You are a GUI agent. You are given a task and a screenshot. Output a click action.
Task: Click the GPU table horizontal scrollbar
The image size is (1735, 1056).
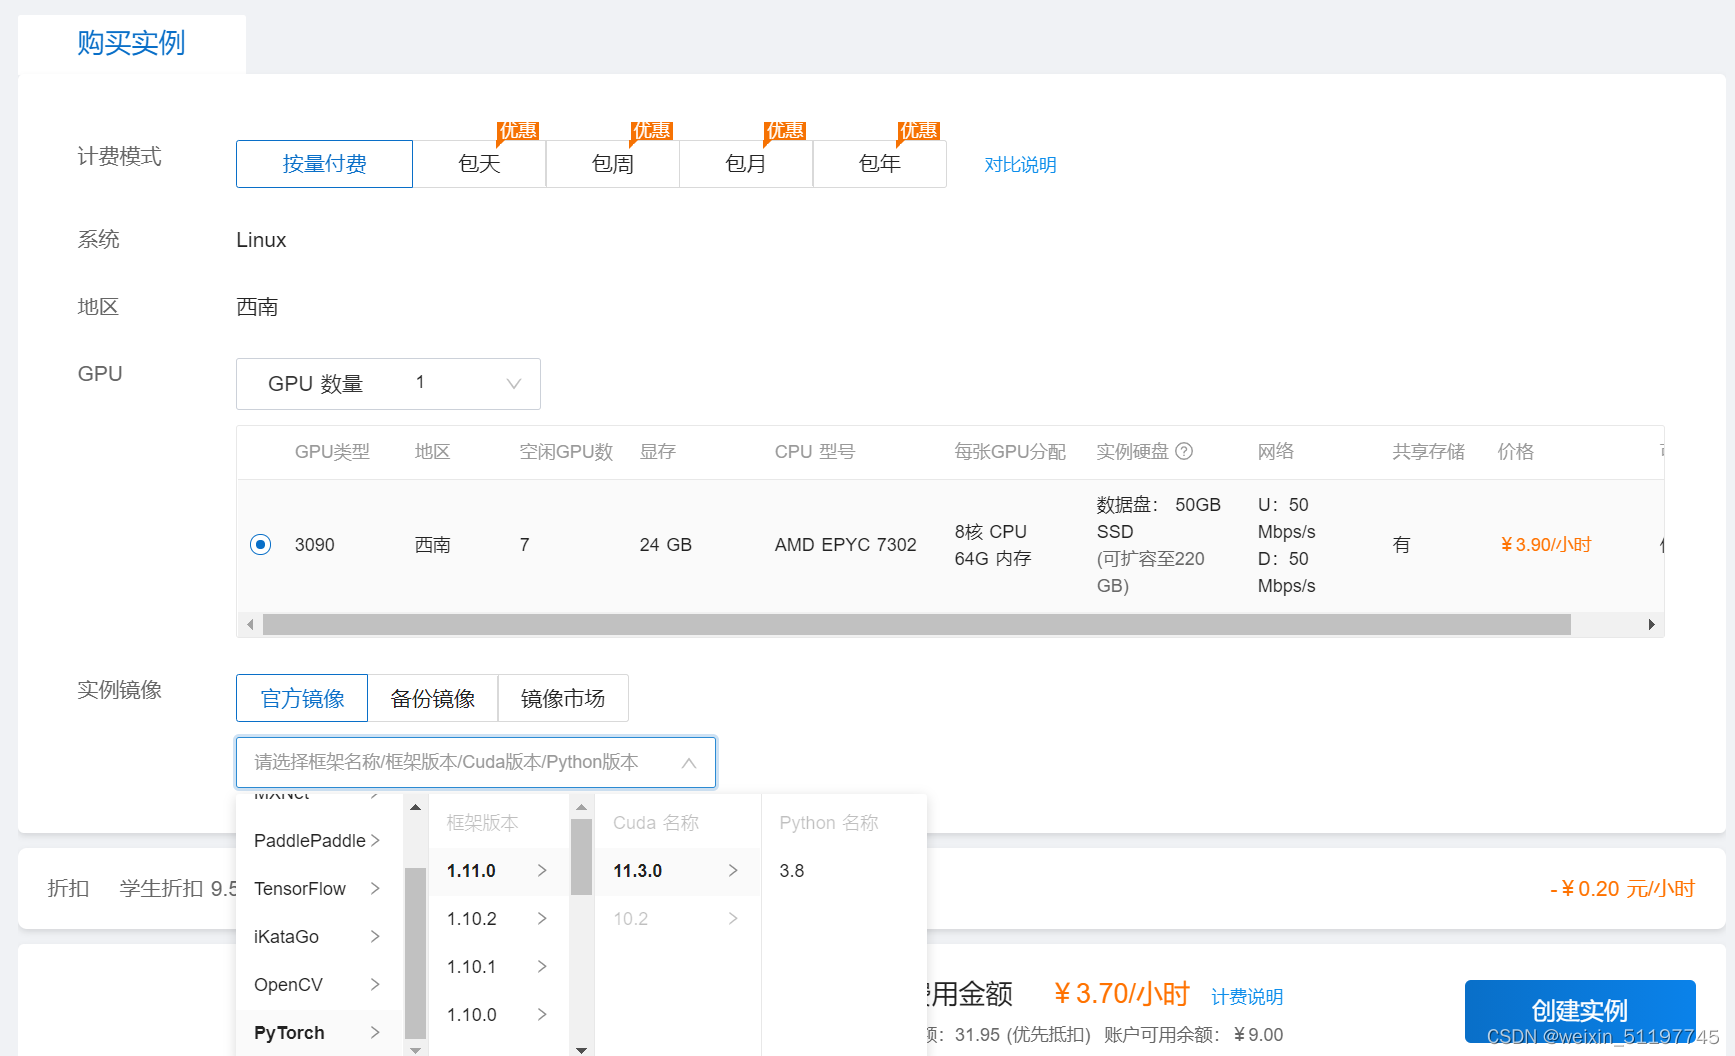pos(916,625)
